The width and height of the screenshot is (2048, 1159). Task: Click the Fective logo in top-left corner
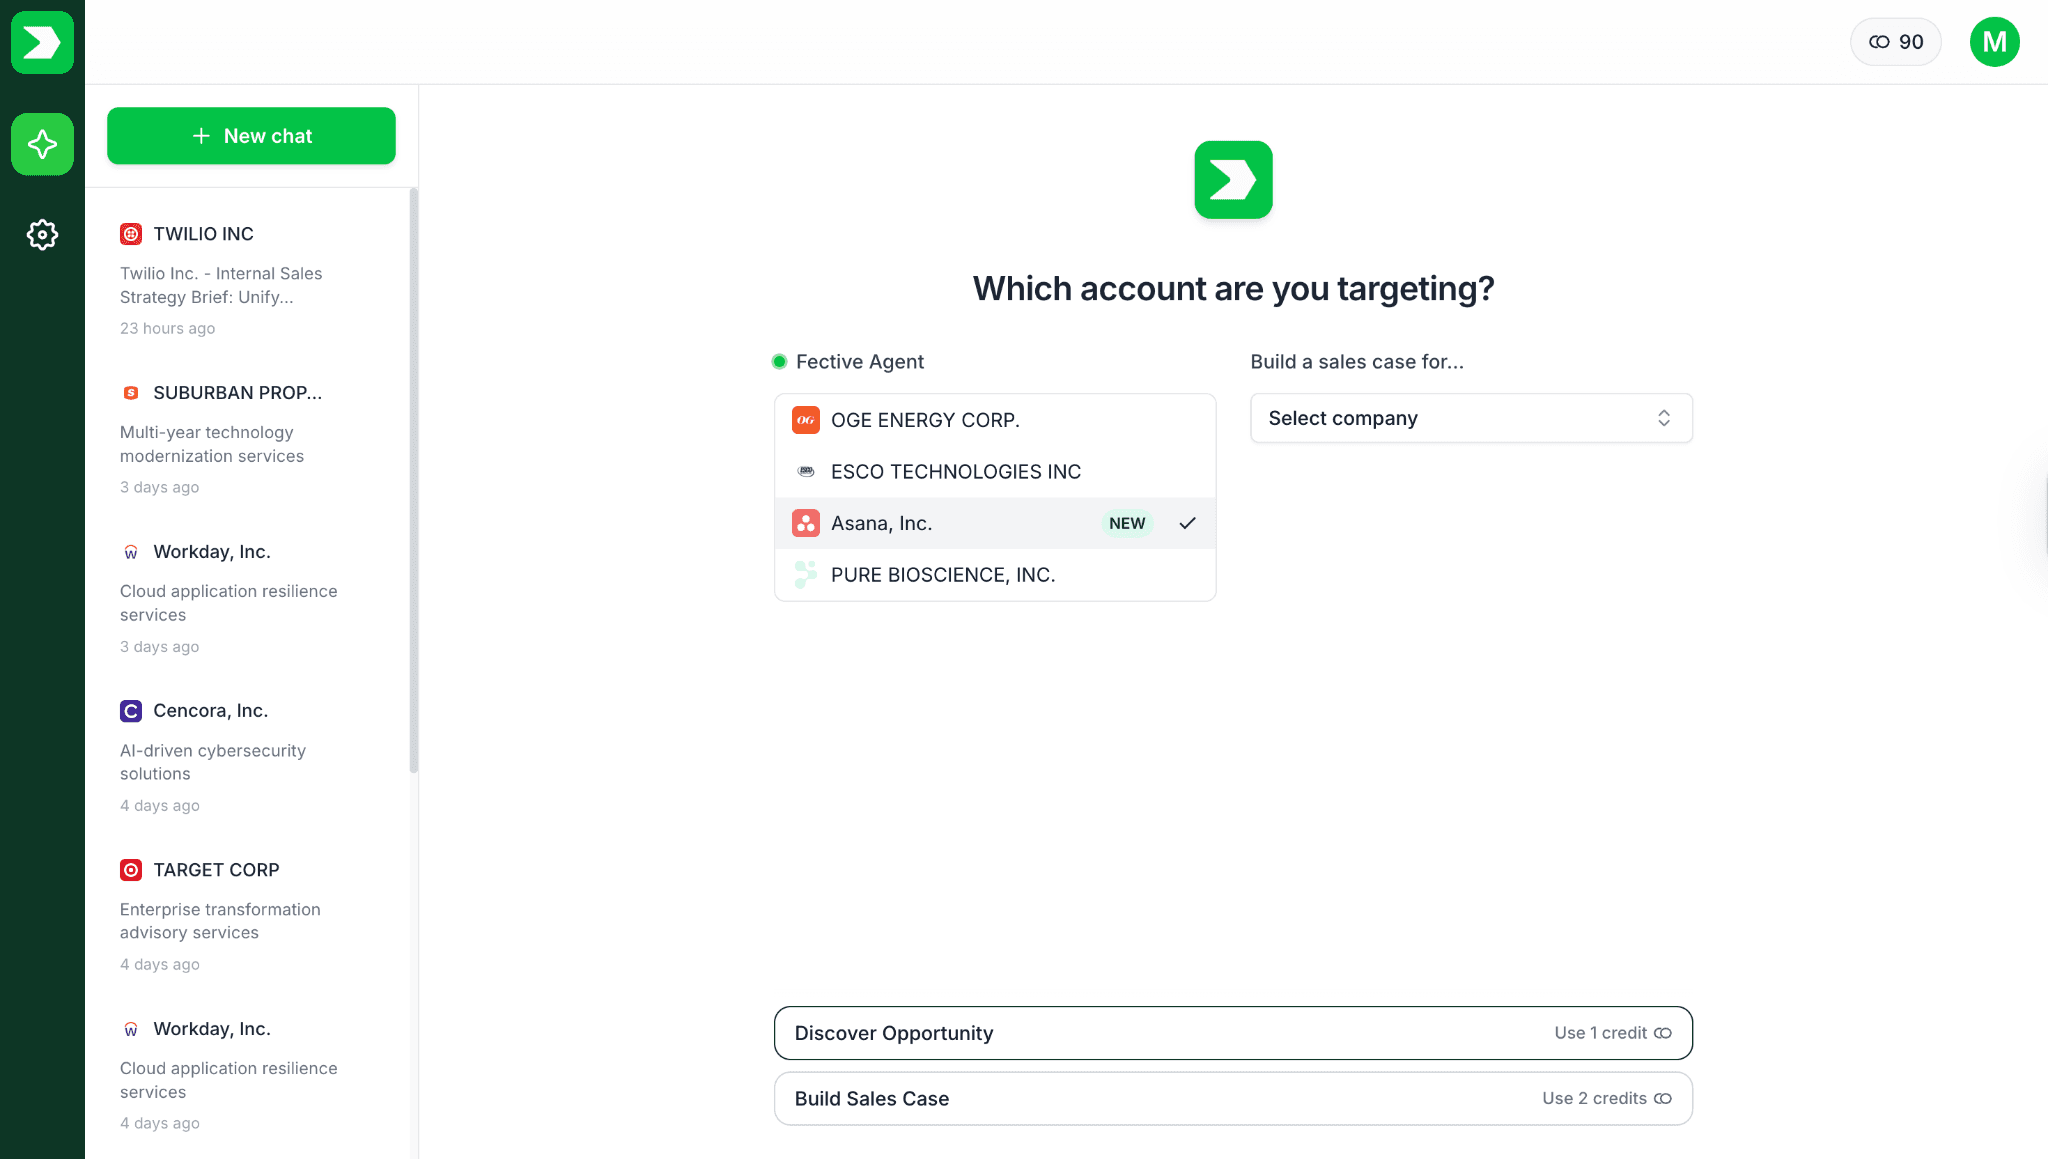(42, 42)
